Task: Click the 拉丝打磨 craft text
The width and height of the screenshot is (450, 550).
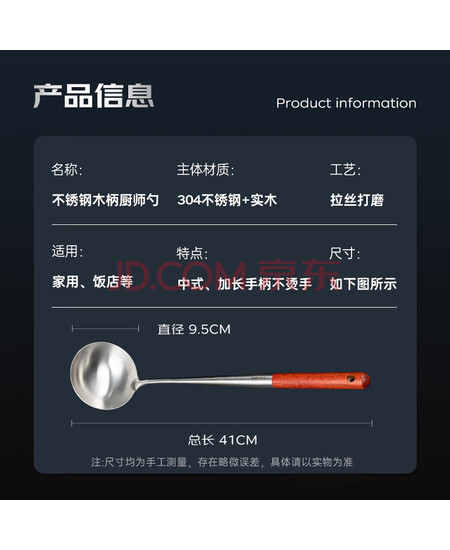Action: click(357, 200)
